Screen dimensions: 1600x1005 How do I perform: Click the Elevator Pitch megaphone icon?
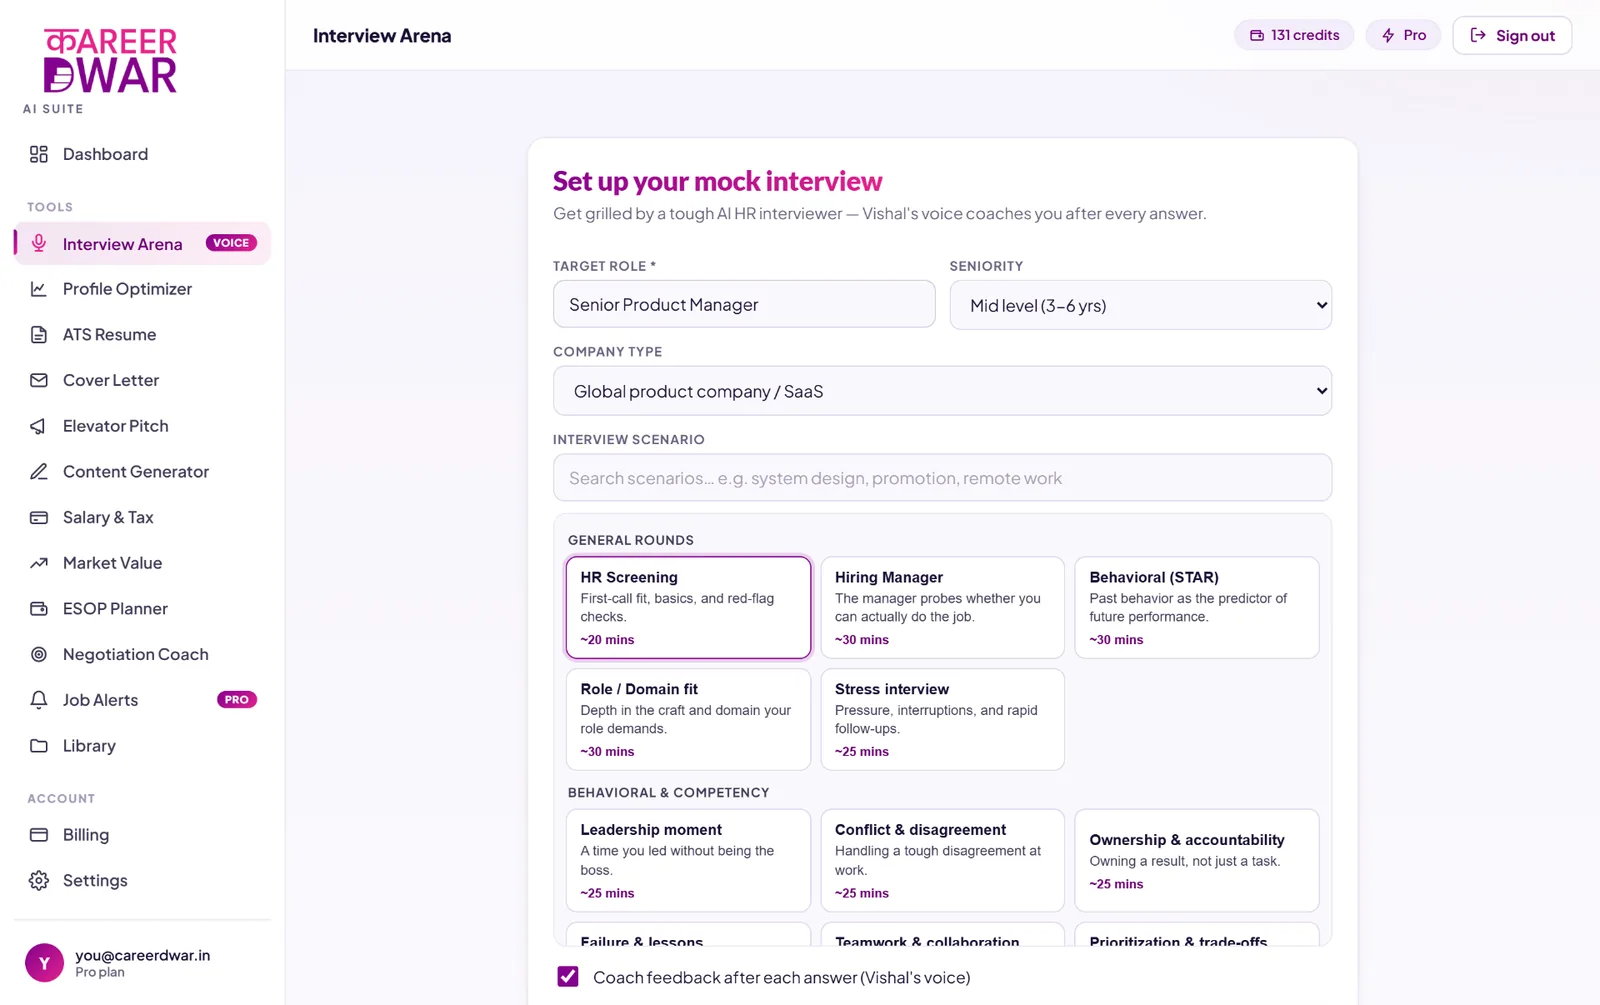click(x=39, y=426)
